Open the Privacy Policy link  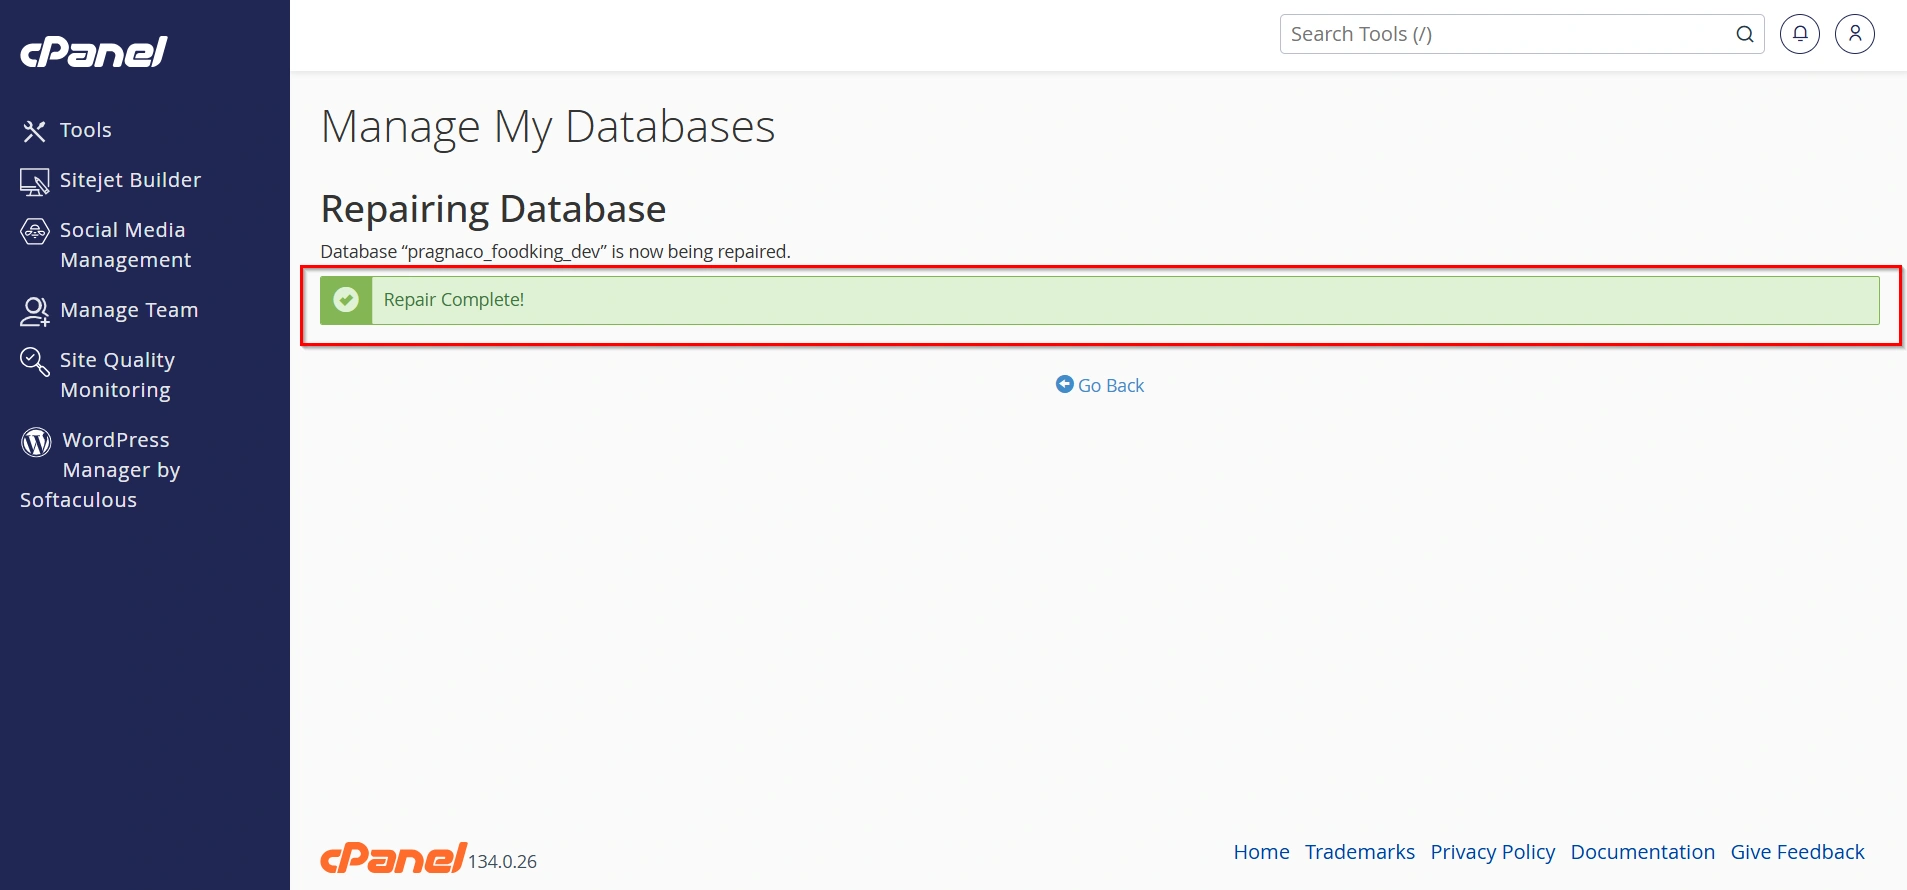1493,852
